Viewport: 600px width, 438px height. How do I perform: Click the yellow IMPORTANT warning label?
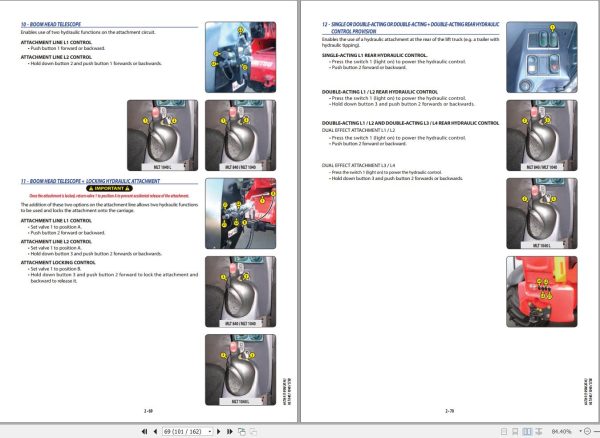coord(109,188)
